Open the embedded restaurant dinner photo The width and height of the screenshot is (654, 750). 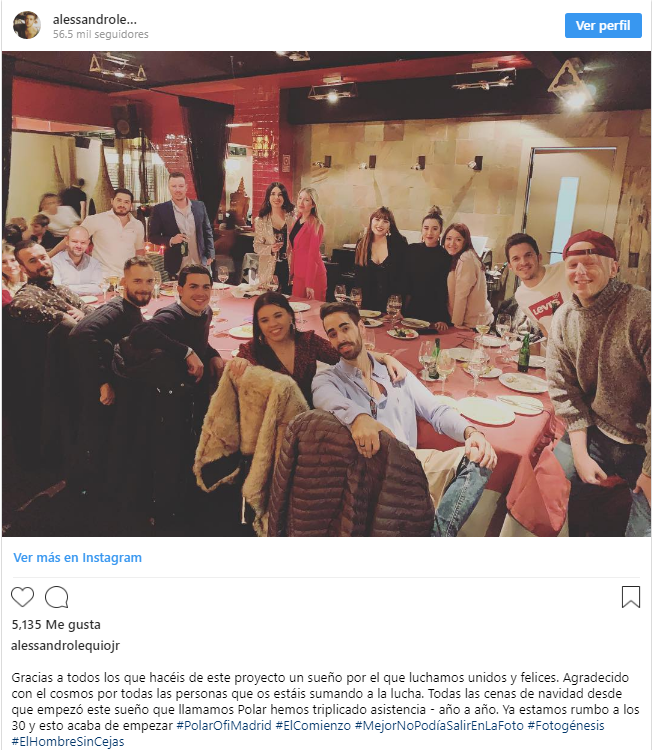[x=326, y=294]
